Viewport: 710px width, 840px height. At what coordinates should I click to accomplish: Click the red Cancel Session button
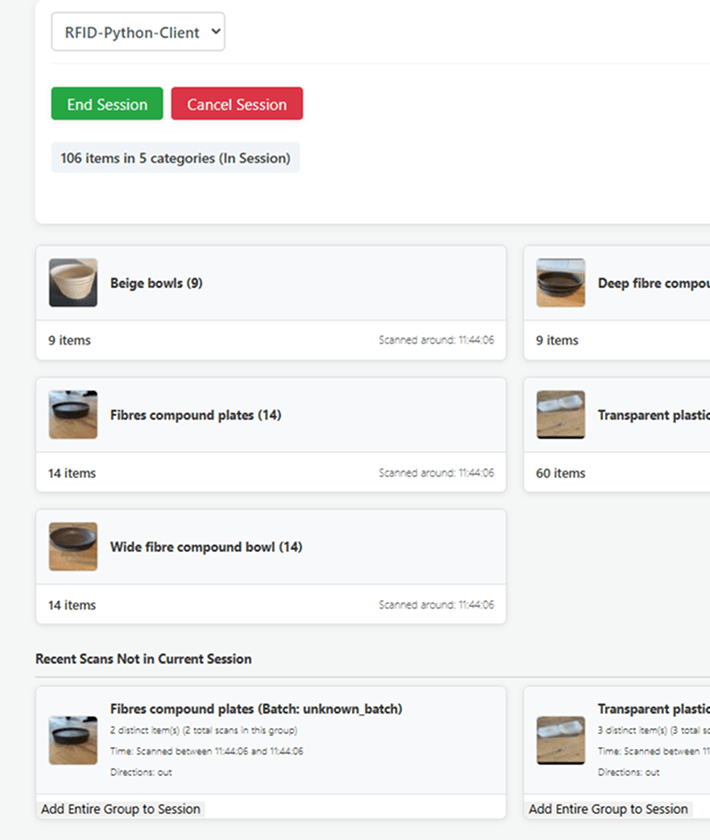237,104
